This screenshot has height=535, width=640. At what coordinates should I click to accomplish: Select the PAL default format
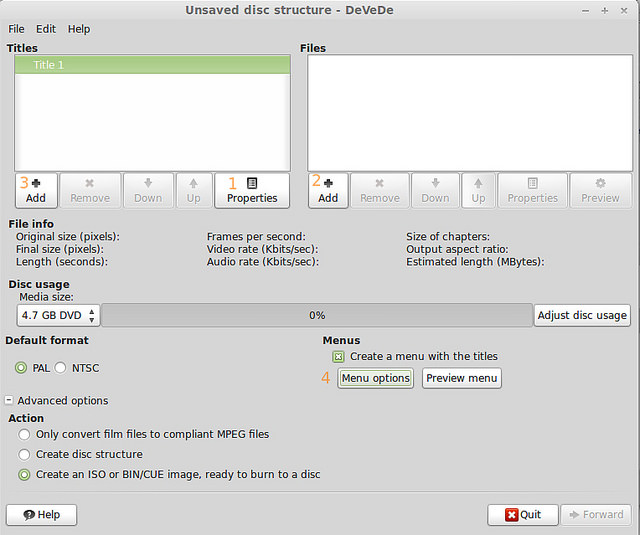tap(21, 368)
